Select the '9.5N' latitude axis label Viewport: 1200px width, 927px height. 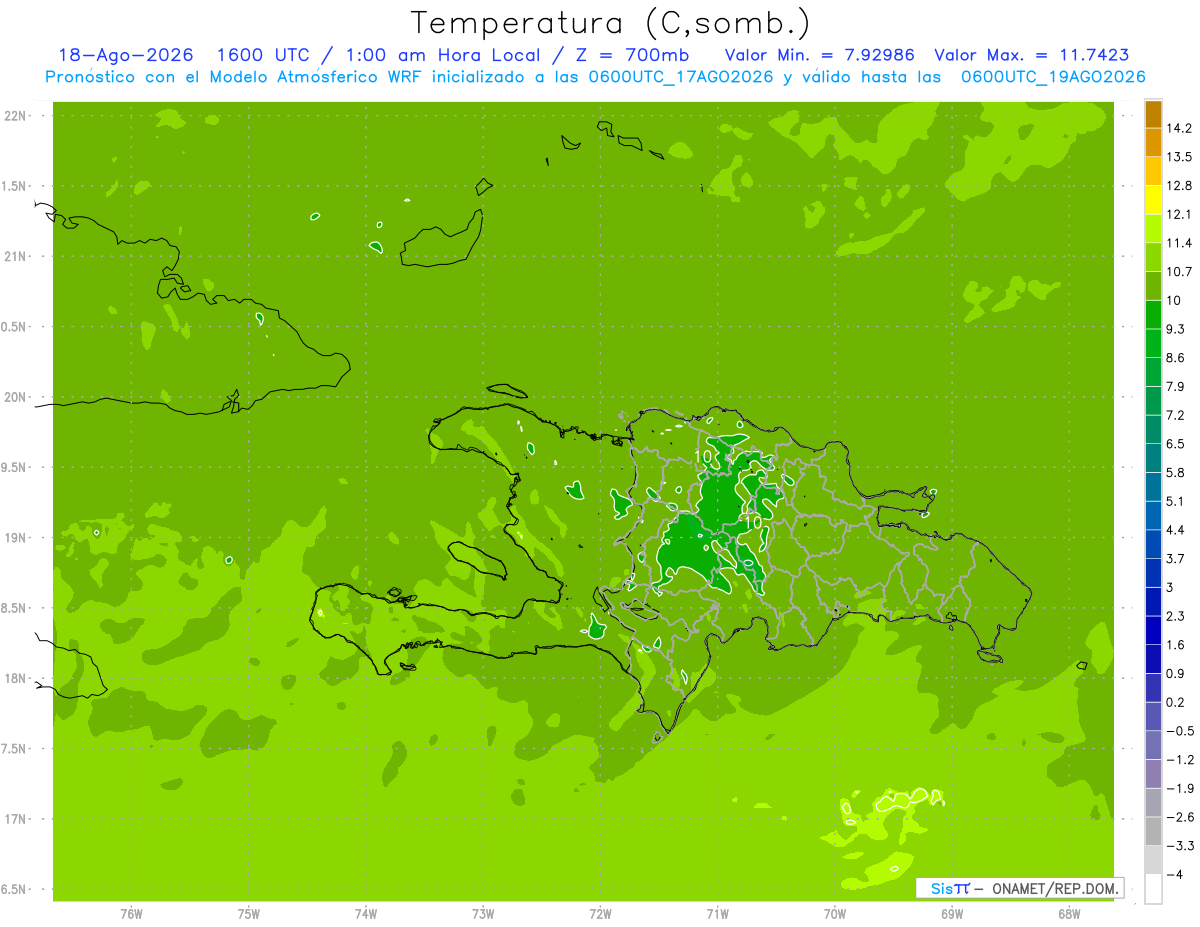coord(15,467)
